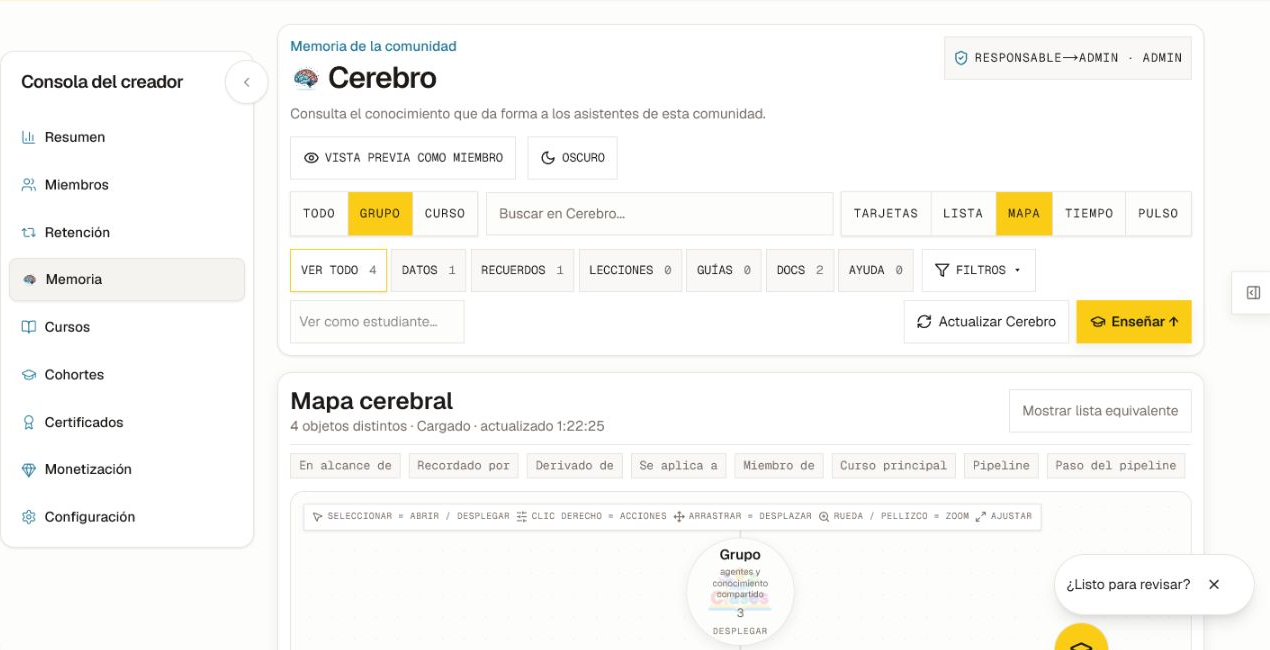Screen dimensions: 1270x650
Task: Open Certificados page
Action: coord(127,422)
